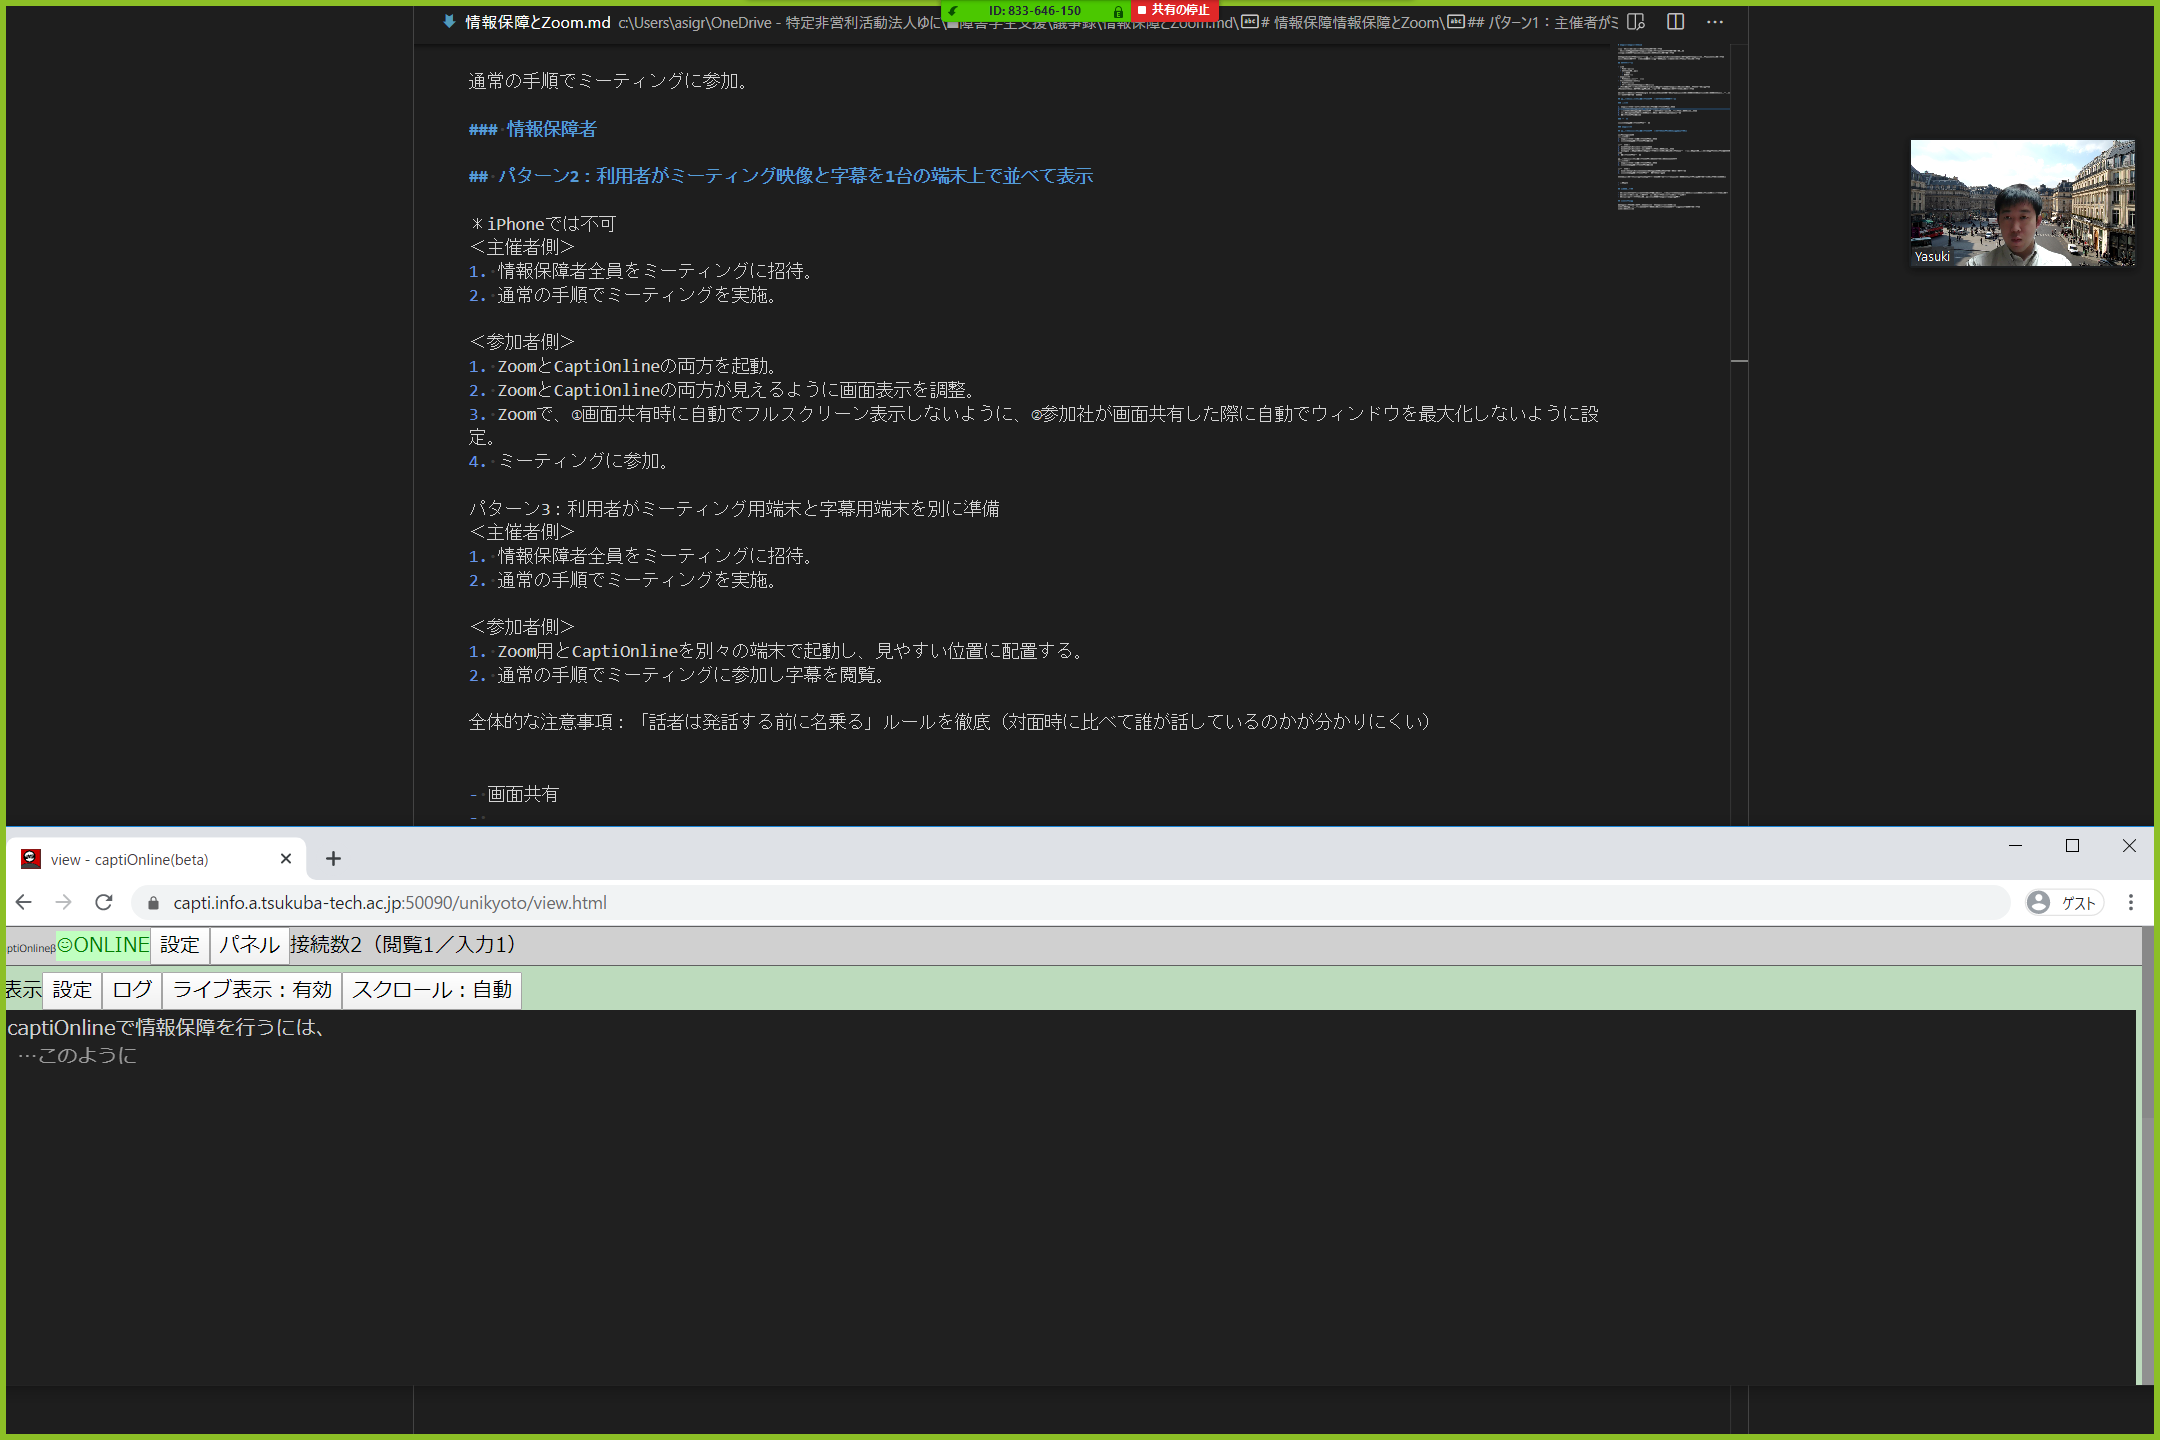Stop screen sharing with 共有の停止 button
Screen dimensions: 2160x1440
[x=1174, y=10]
